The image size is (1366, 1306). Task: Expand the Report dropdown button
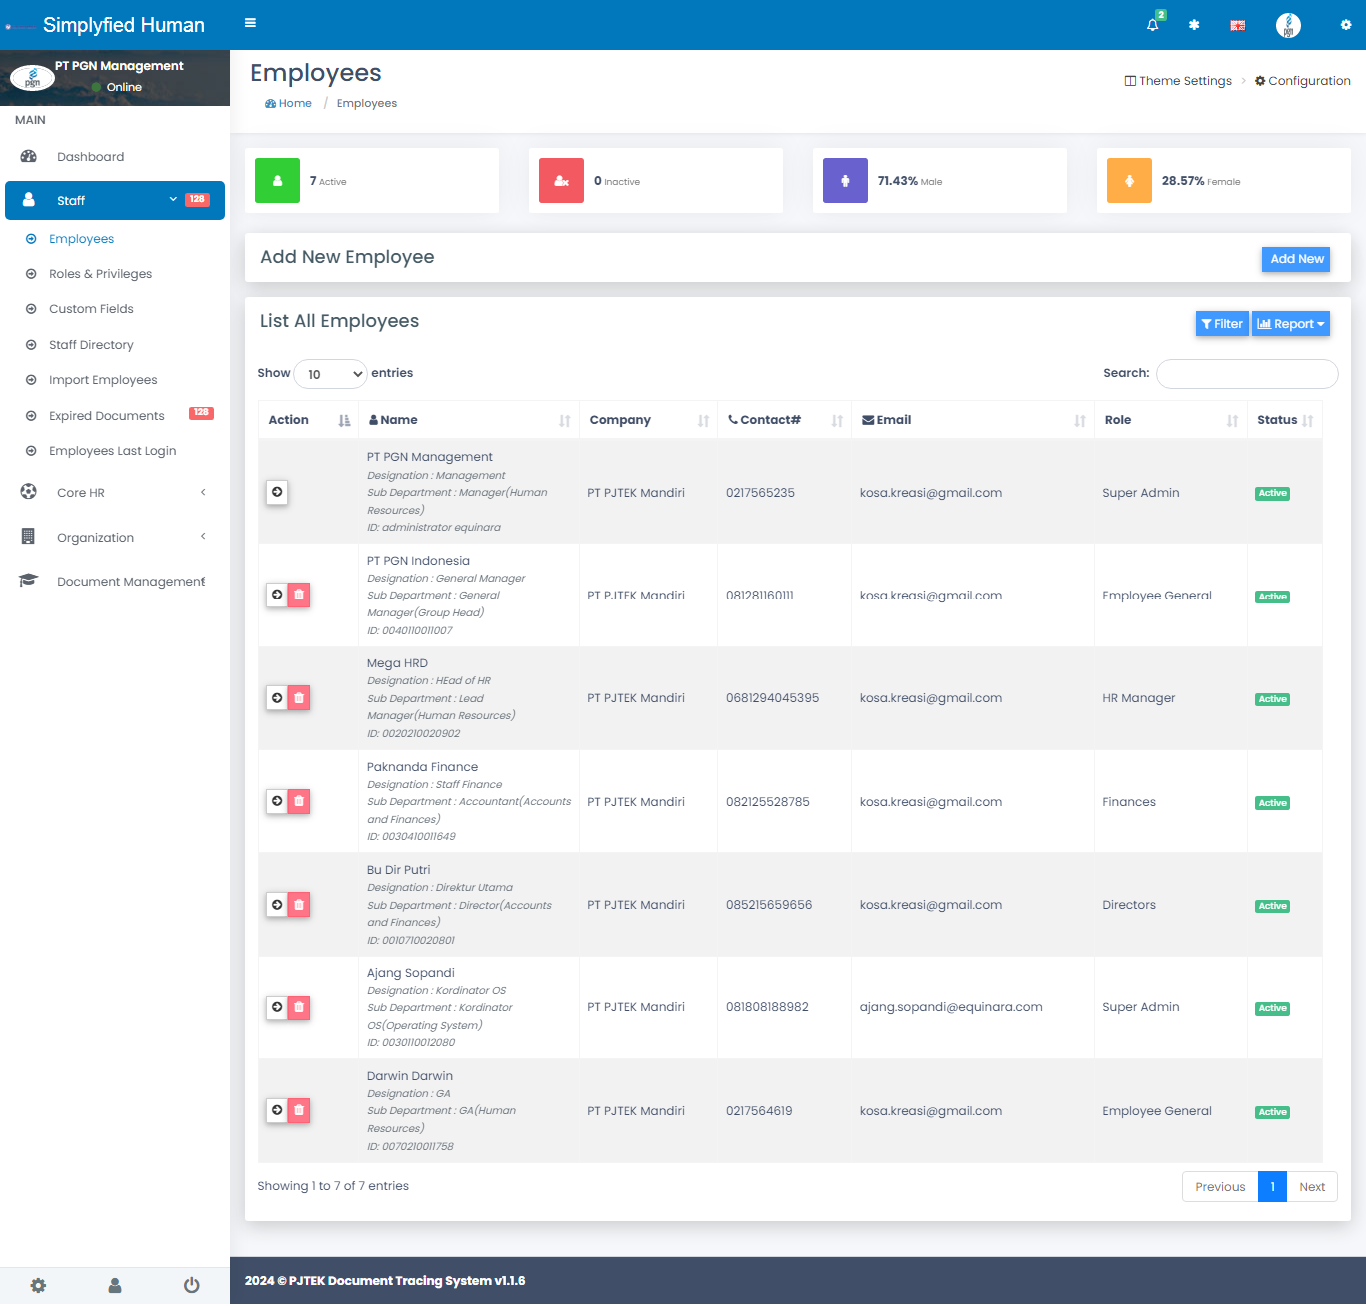pyautogui.click(x=1290, y=324)
